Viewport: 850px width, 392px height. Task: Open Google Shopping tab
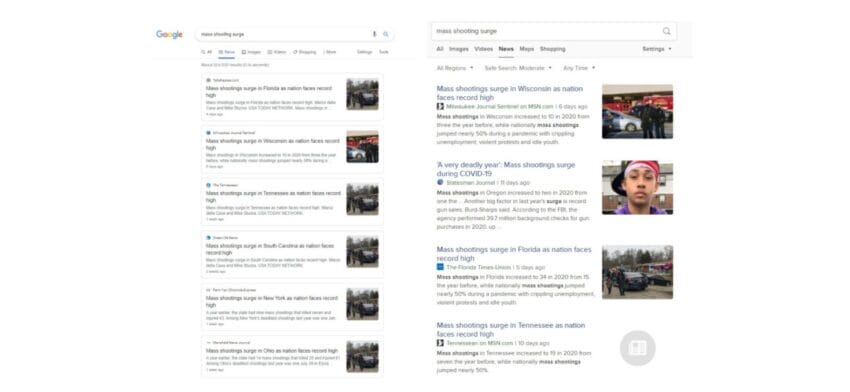point(305,52)
